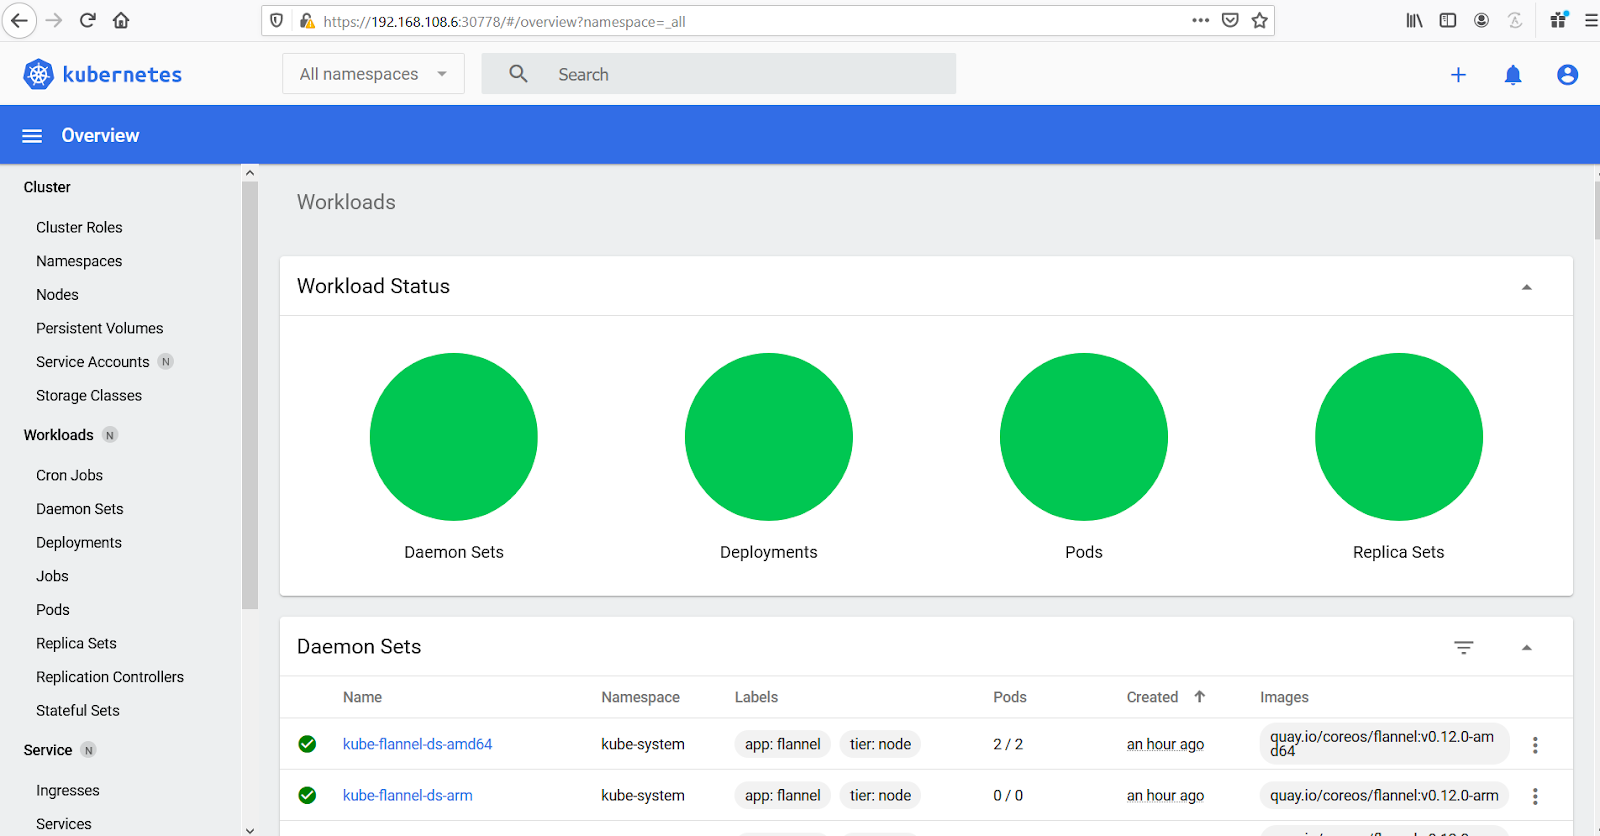Image resolution: width=1600 pixels, height=836 pixels.
Task: Open actions menu for kube-flannel-ds-amd64 row
Action: point(1535,745)
